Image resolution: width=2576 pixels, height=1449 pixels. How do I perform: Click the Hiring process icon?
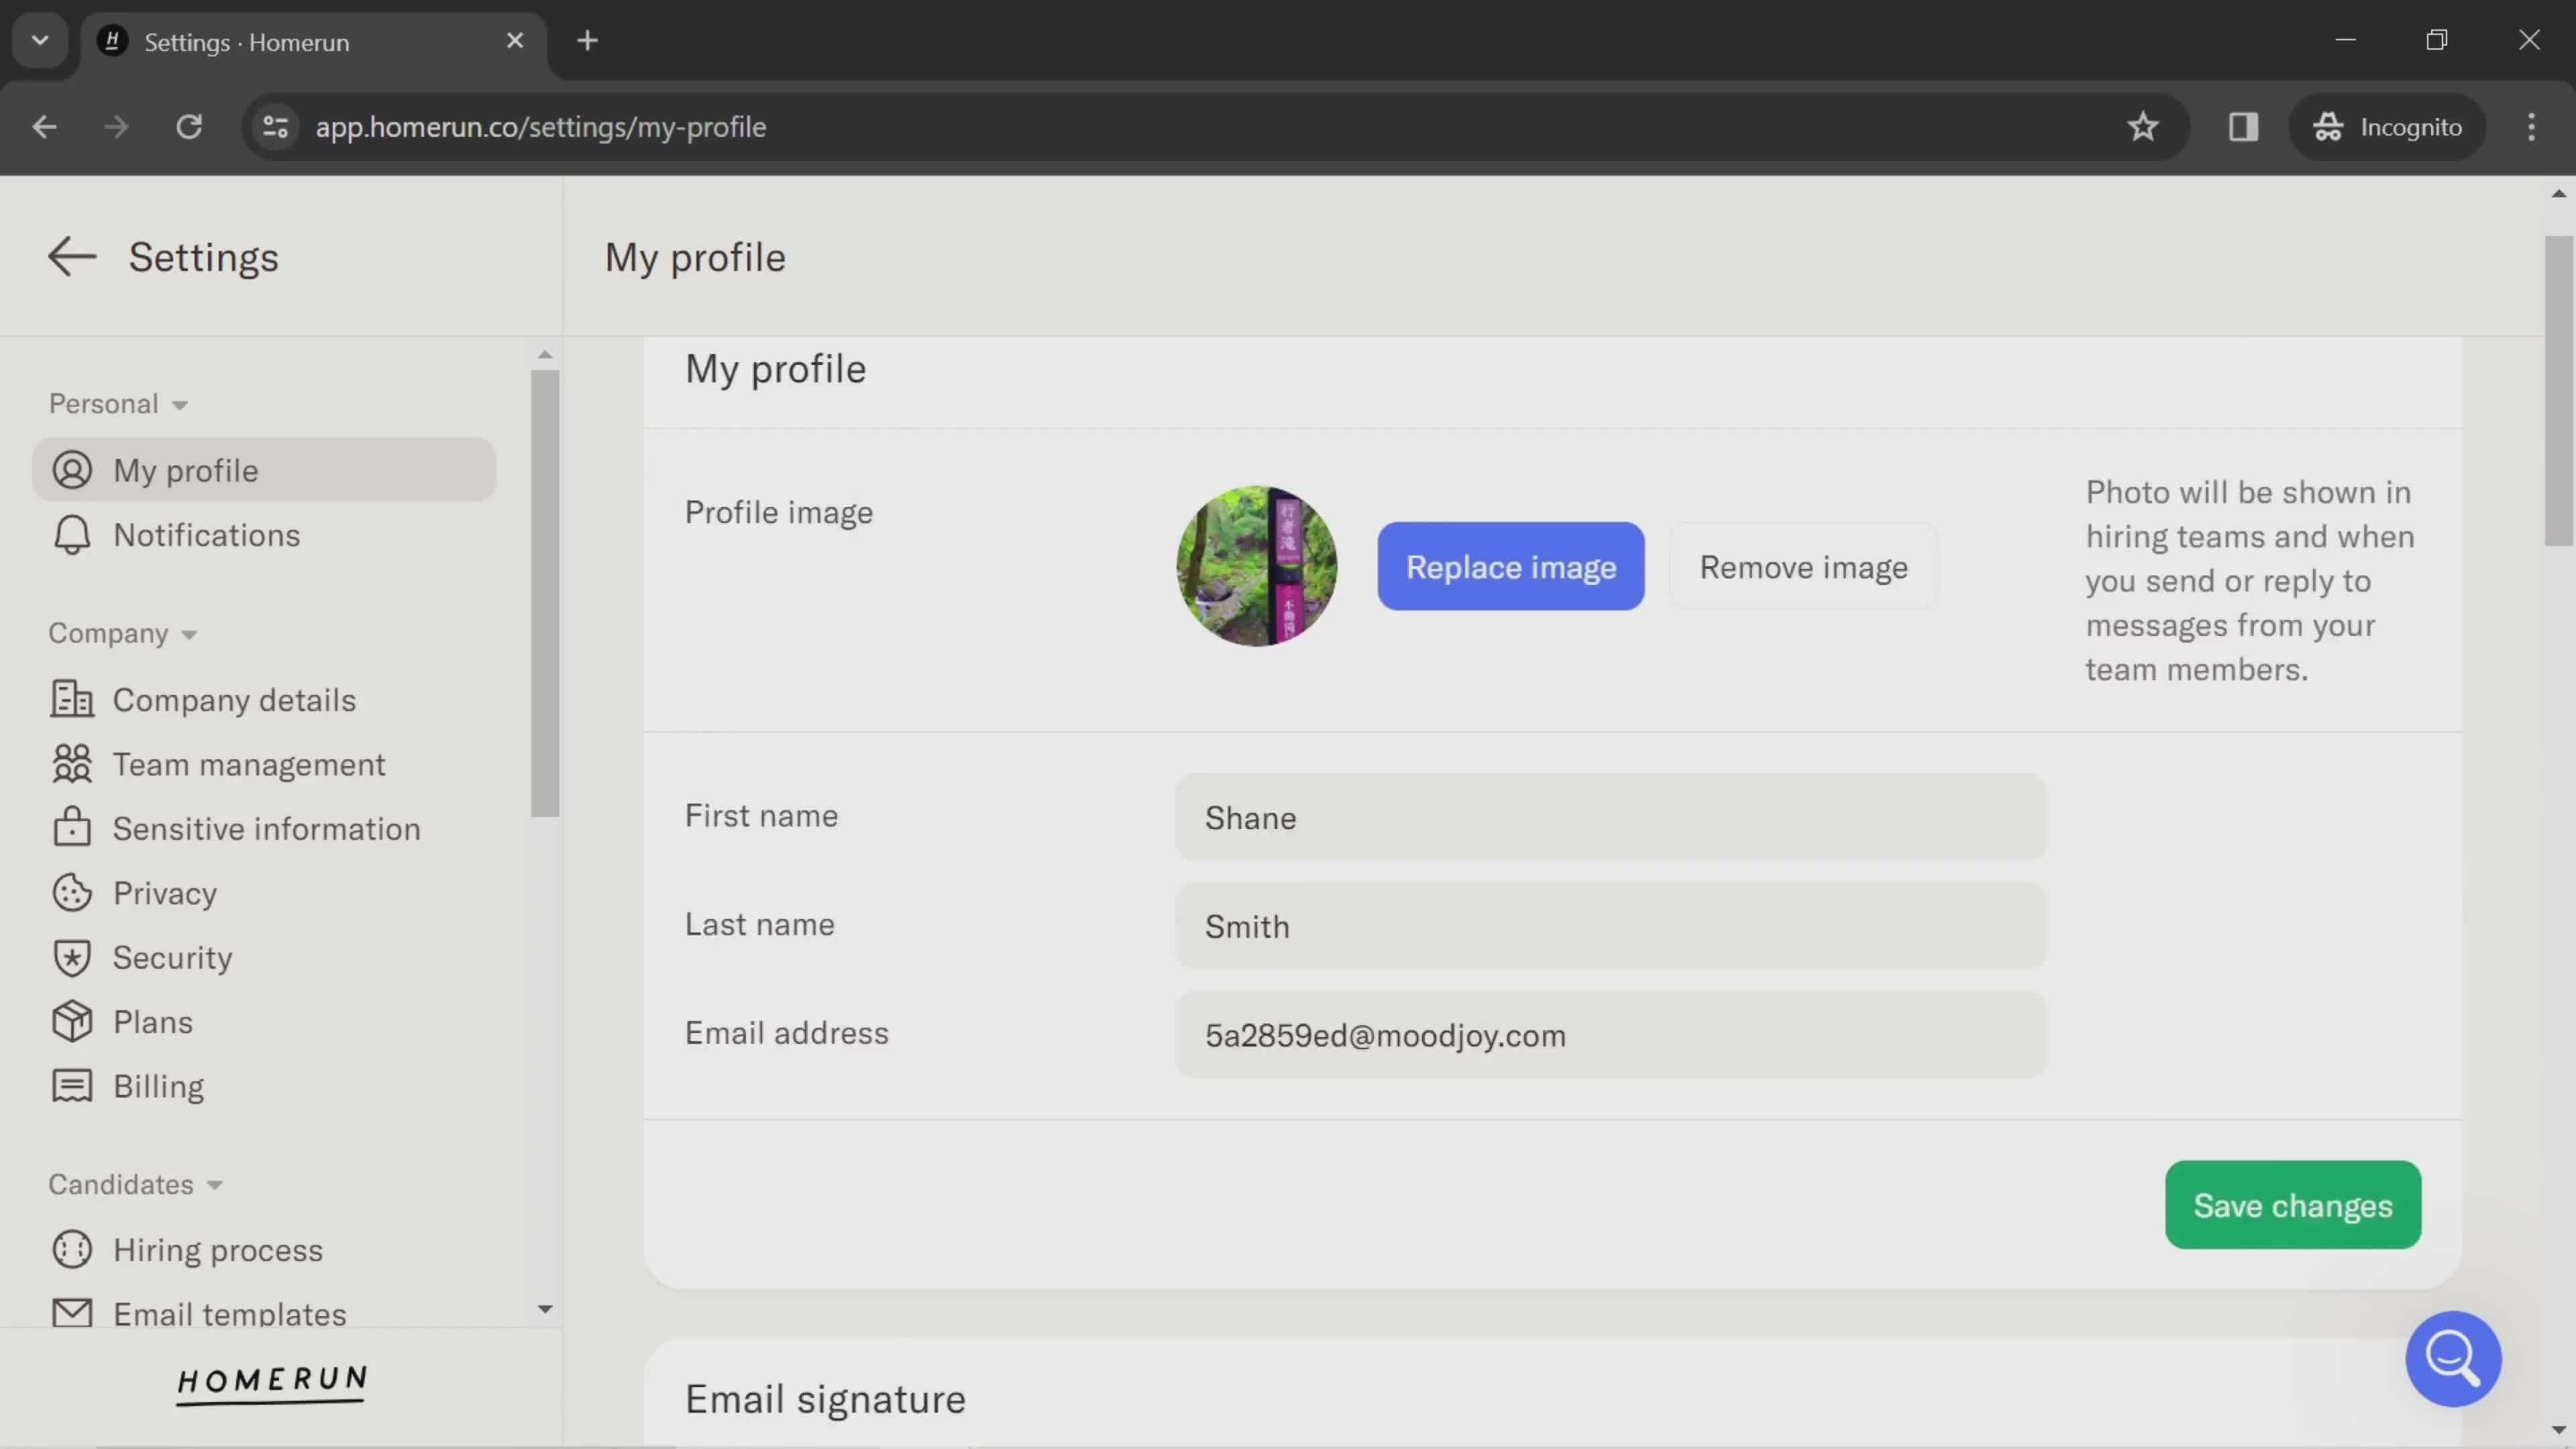tap(72, 1250)
